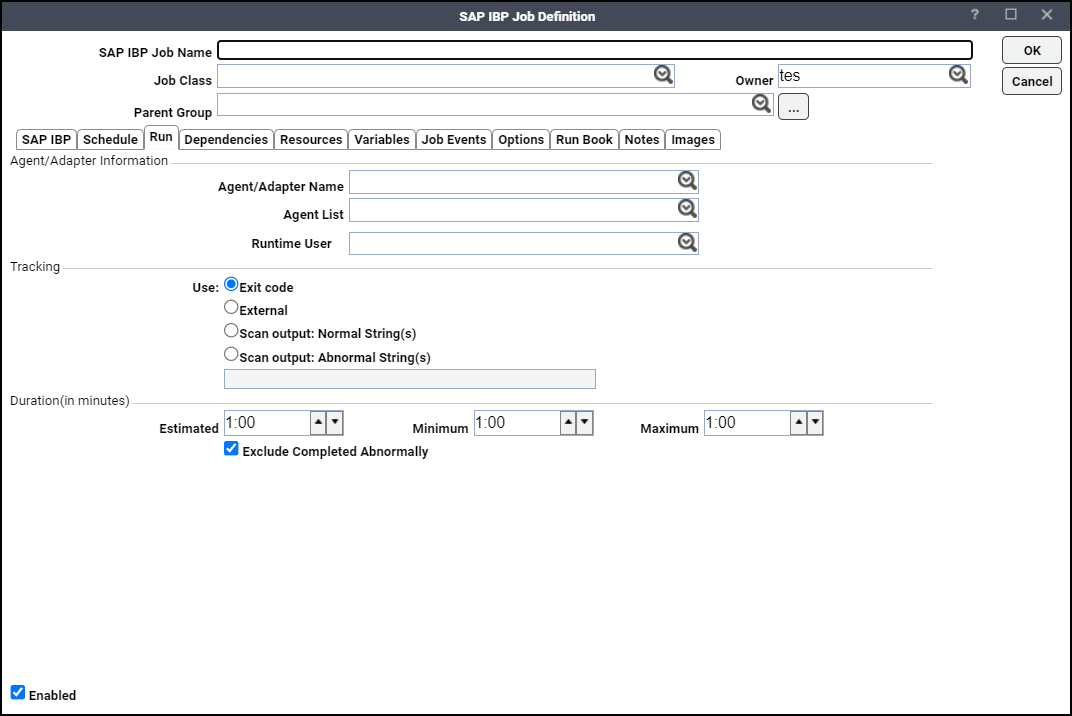Focus the SAP IBP Job Name field
The width and height of the screenshot is (1072, 716).
(x=595, y=50)
